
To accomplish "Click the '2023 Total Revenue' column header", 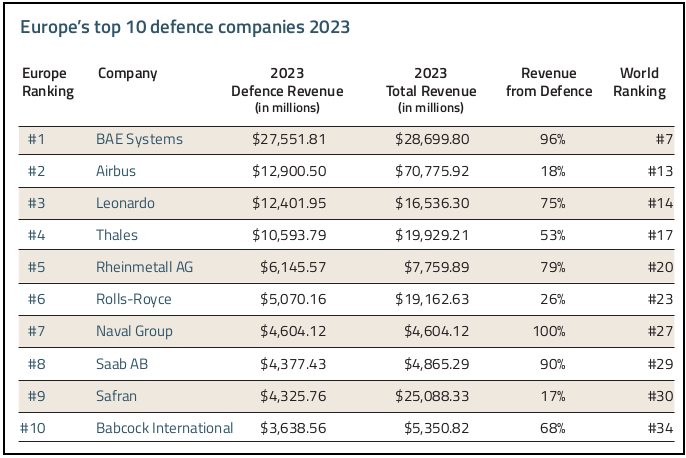I will 430,90.
